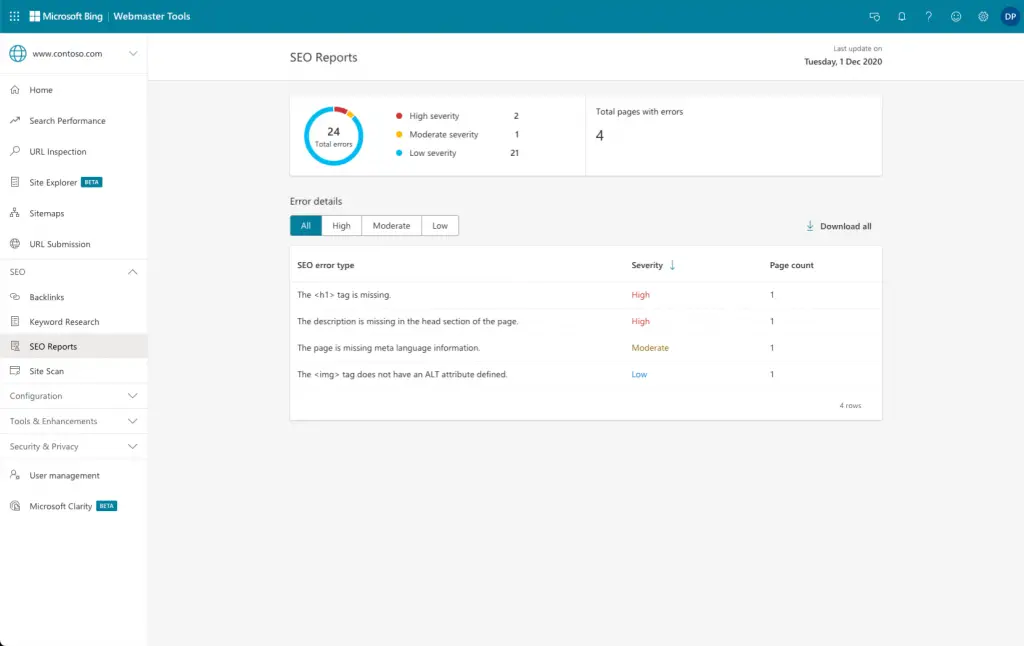This screenshot has width=1024, height=646.
Task: Click the Sitemaps hierarchy icon
Action: coord(15,213)
